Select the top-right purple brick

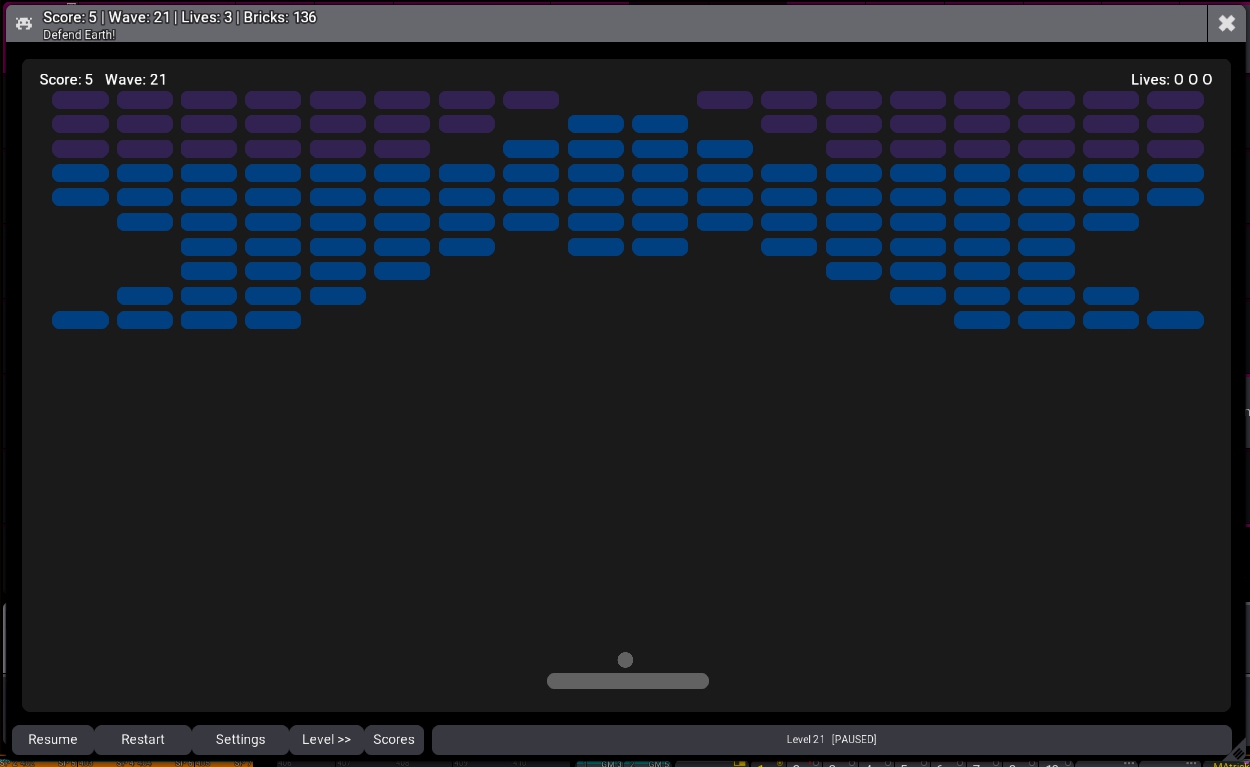click(x=1175, y=100)
